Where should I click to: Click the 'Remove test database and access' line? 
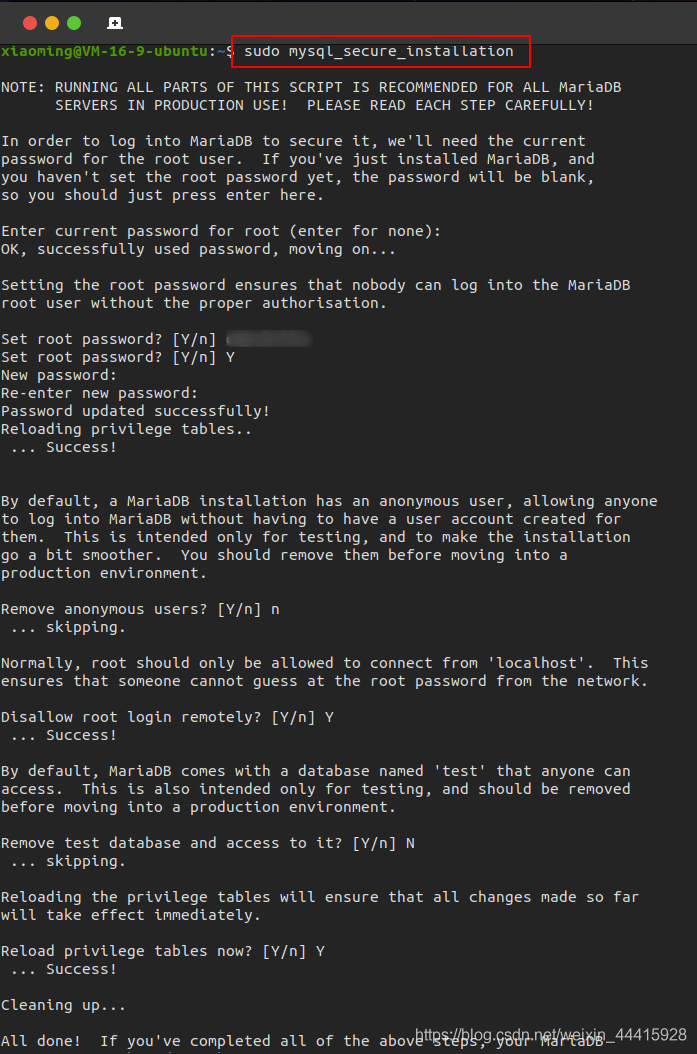(x=208, y=843)
